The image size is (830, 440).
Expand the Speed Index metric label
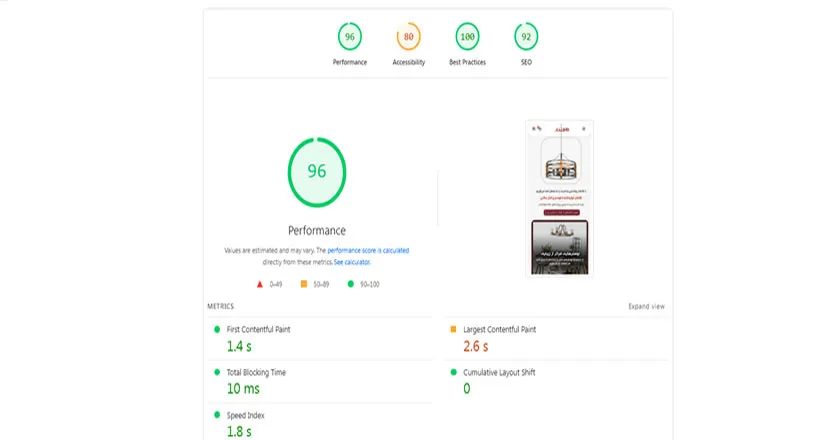pyautogui.click(x=246, y=415)
